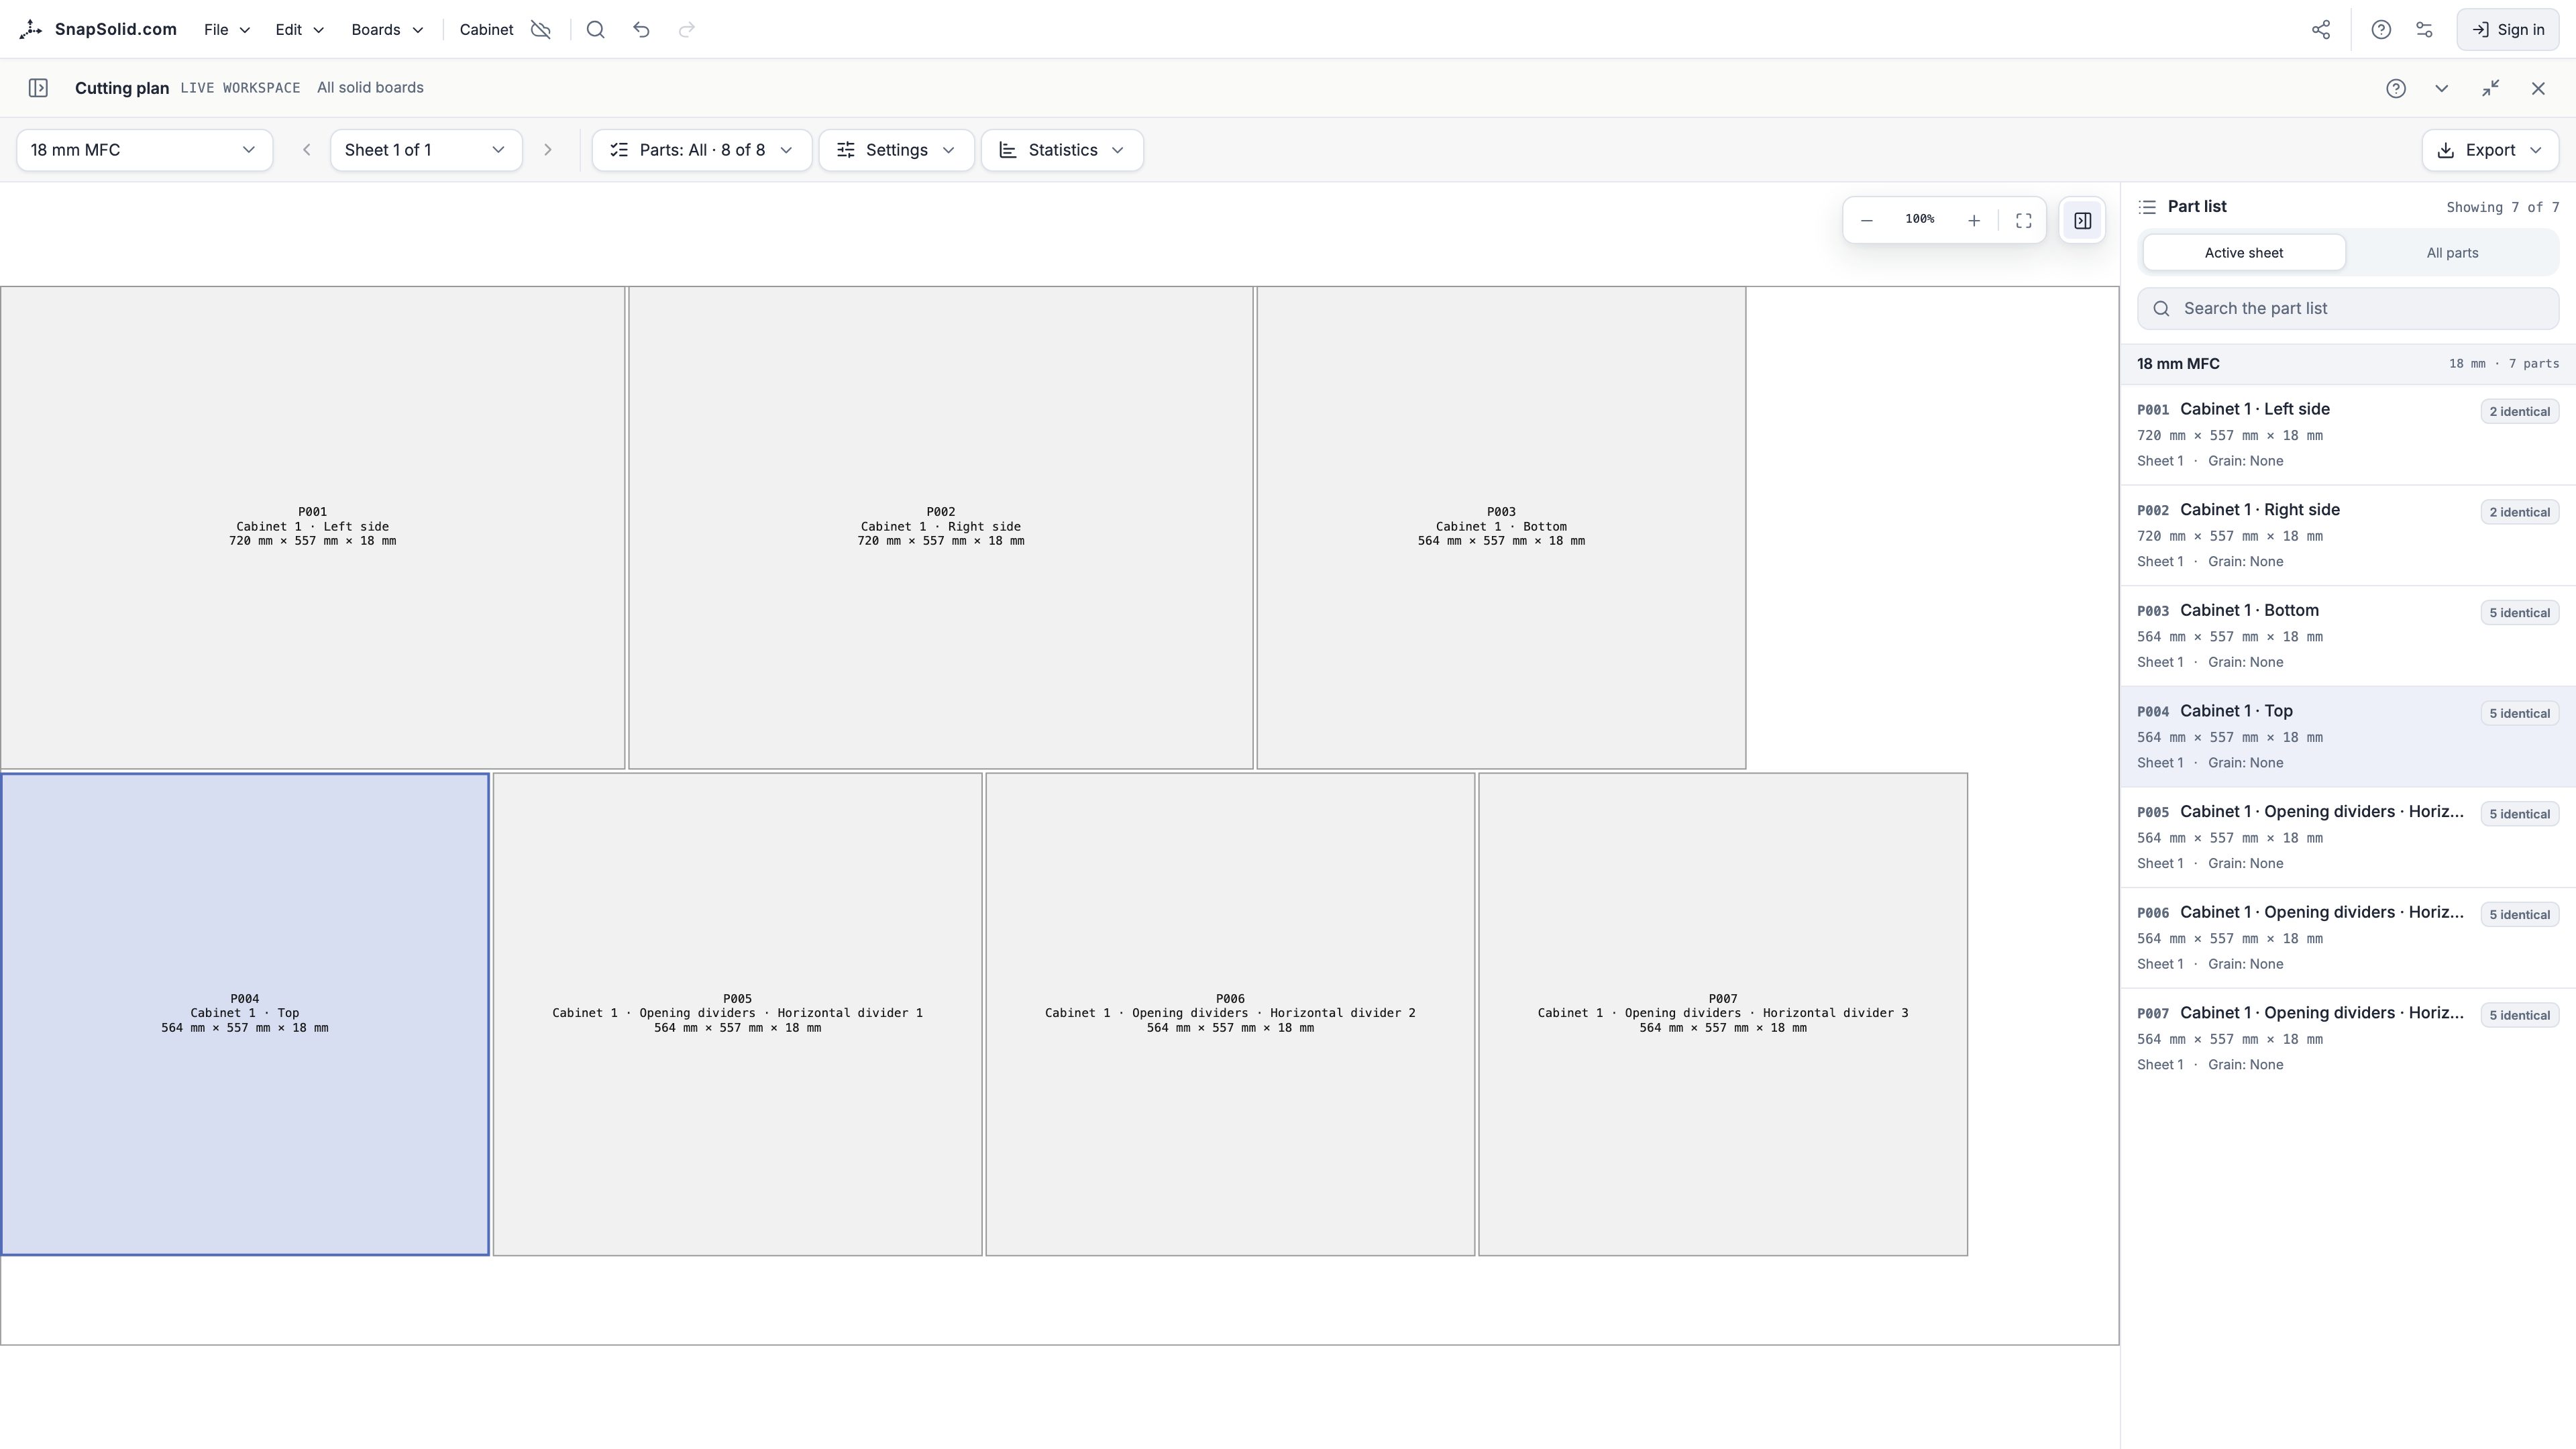
Task: Expand the Statistics dropdown
Action: (x=1062, y=150)
